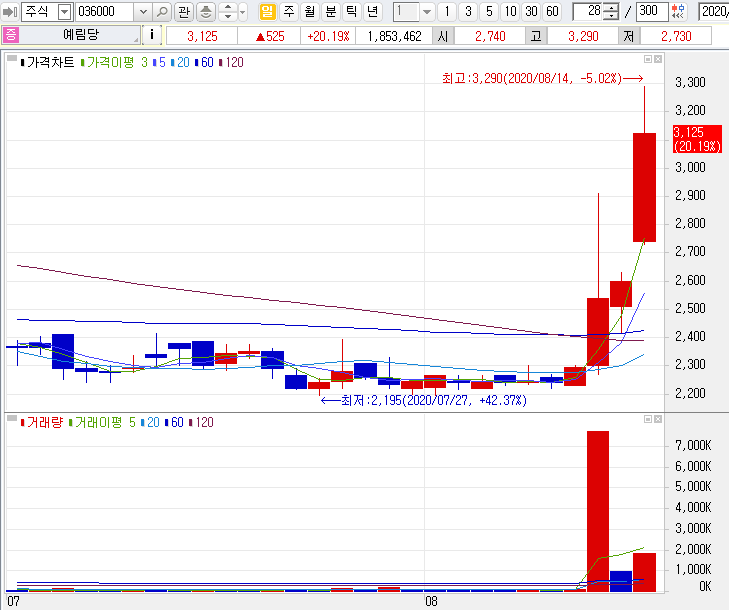729x610 pixels.
Task: Click the high price value 3,290 in quote bar
Action: point(583,36)
